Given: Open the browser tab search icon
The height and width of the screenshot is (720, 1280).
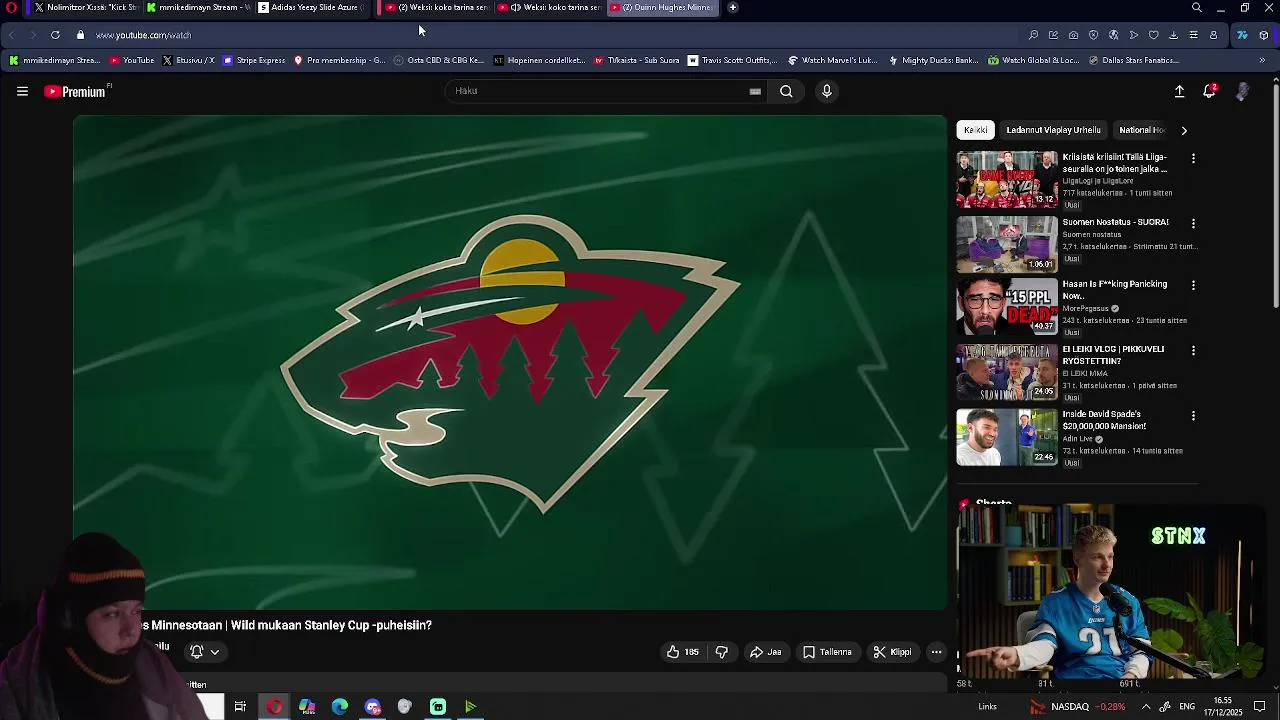Looking at the screenshot, I should click(x=1197, y=7).
